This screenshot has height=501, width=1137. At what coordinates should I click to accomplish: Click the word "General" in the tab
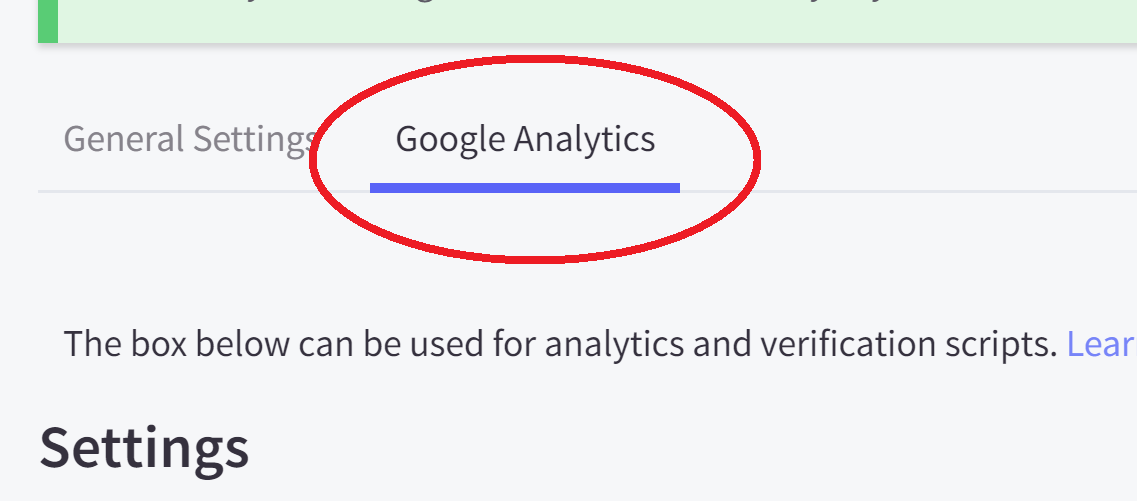(x=123, y=139)
